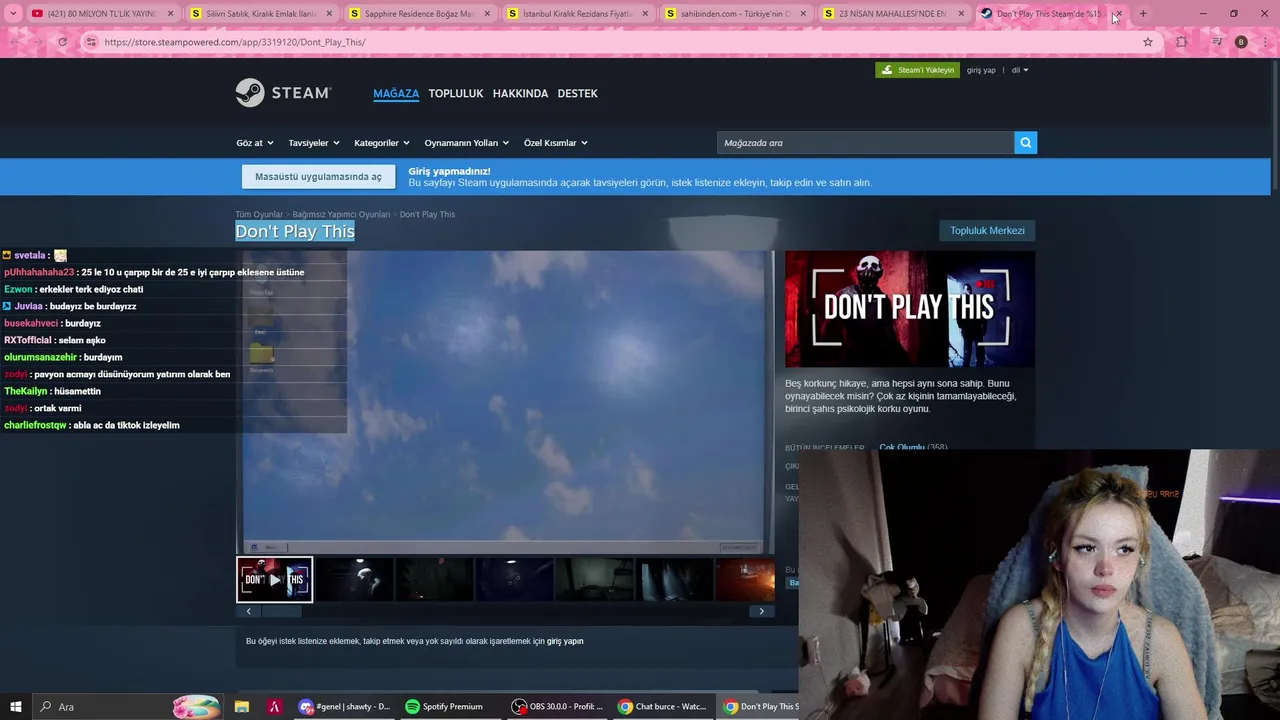Expand the Oynamanın Yolları dropdown

tap(466, 143)
